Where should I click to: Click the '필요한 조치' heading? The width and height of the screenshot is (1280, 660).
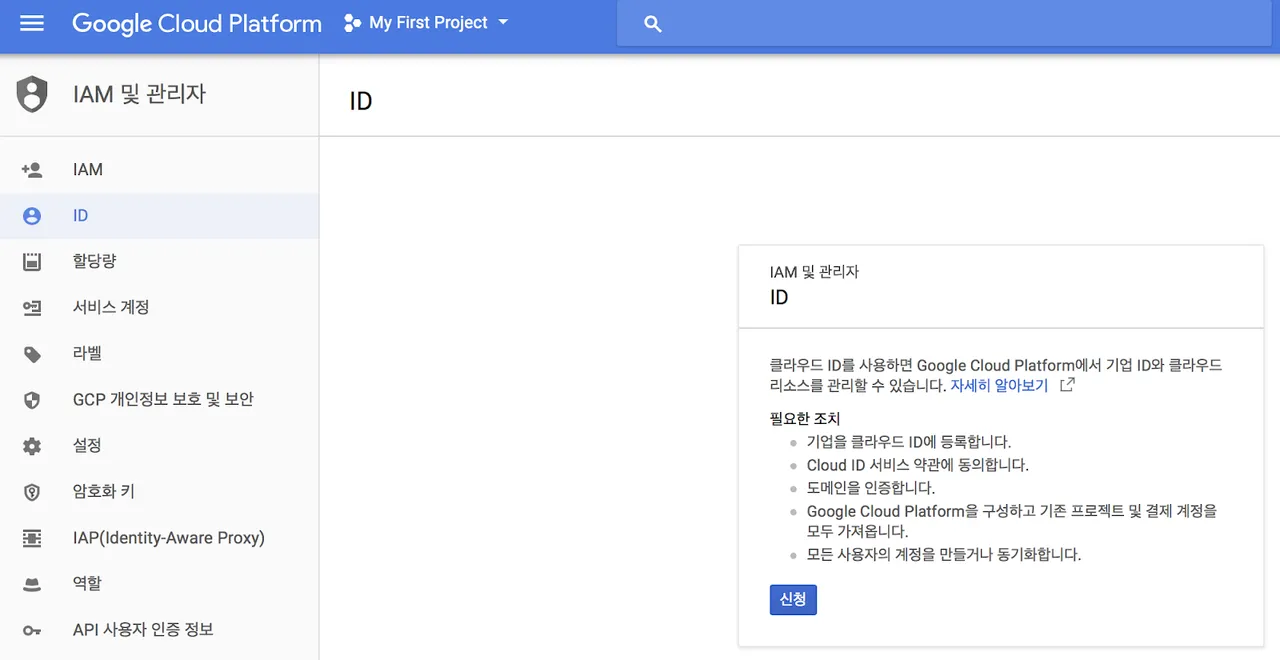805,419
